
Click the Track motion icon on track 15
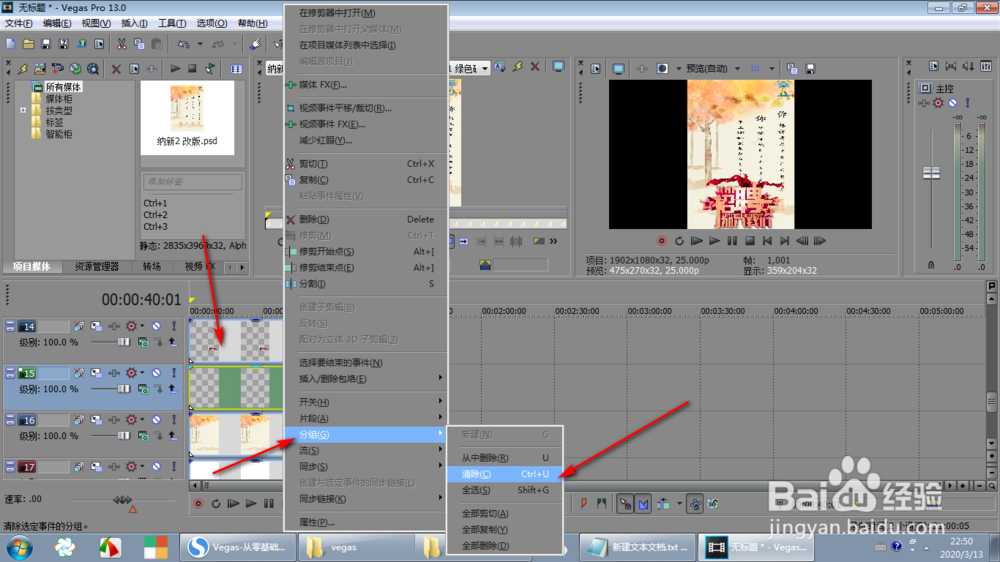pos(96,373)
